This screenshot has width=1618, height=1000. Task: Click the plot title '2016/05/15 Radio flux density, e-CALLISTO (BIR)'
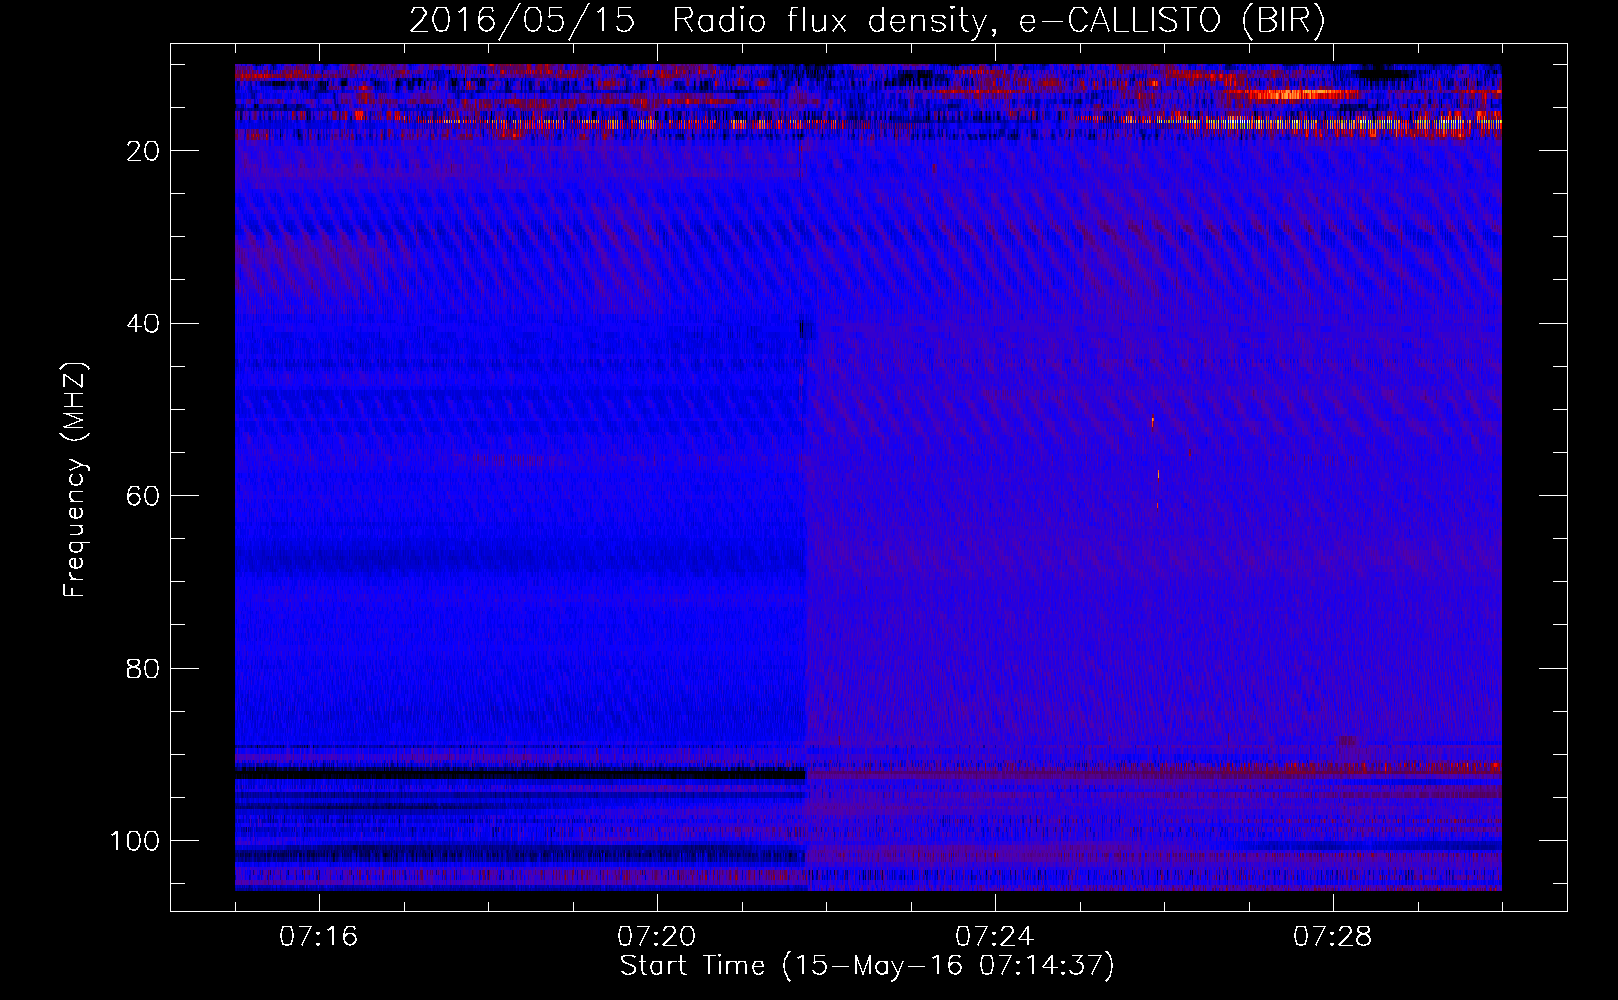[867, 21]
